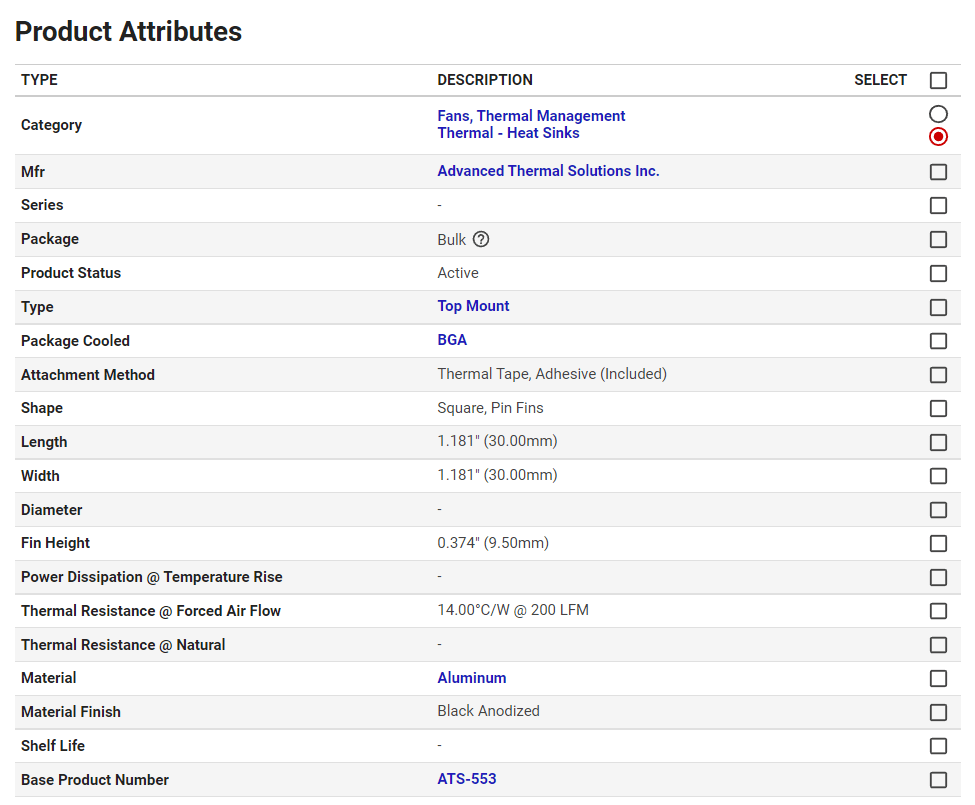Click the 'Attachment Method' row label
The image size is (975, 805).
tap(88, 375)
